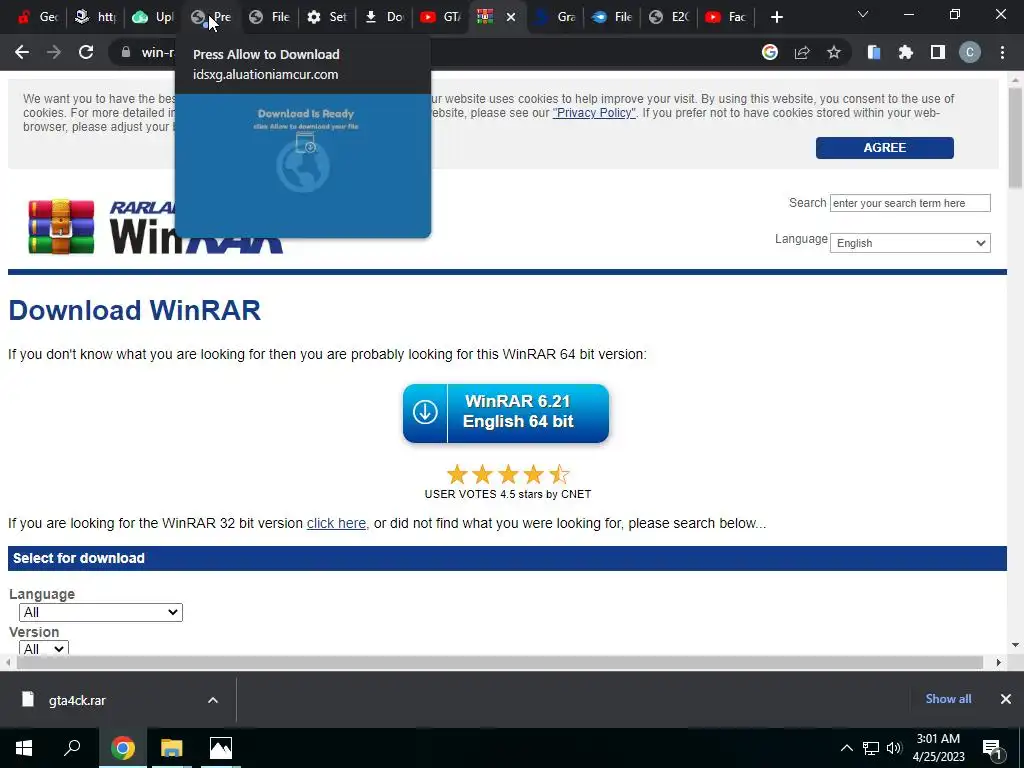Open the notification center
This screenshot has width=1024, height=768.
coord(993,748)
